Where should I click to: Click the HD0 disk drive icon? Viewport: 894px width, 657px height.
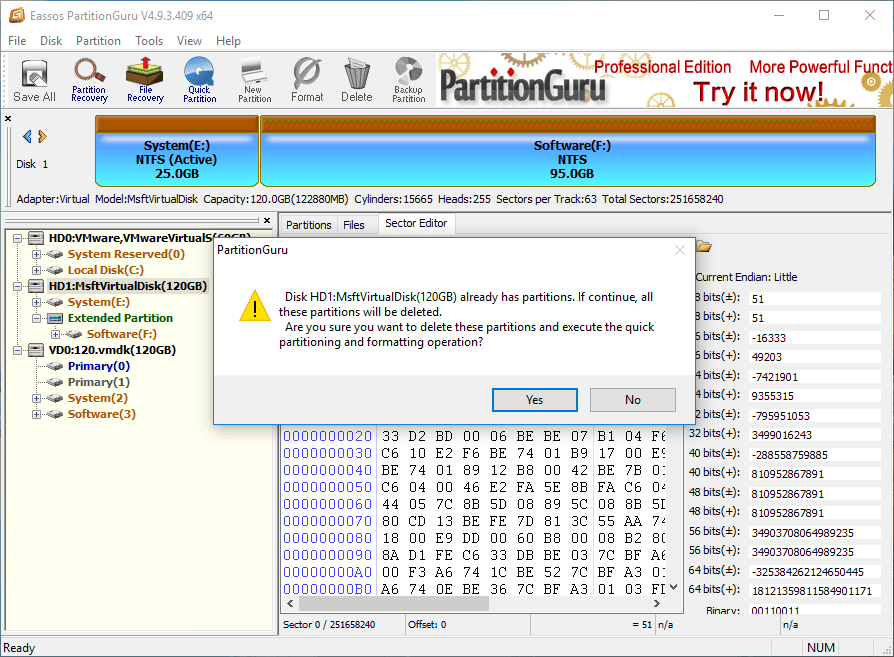tap(36, 238)
